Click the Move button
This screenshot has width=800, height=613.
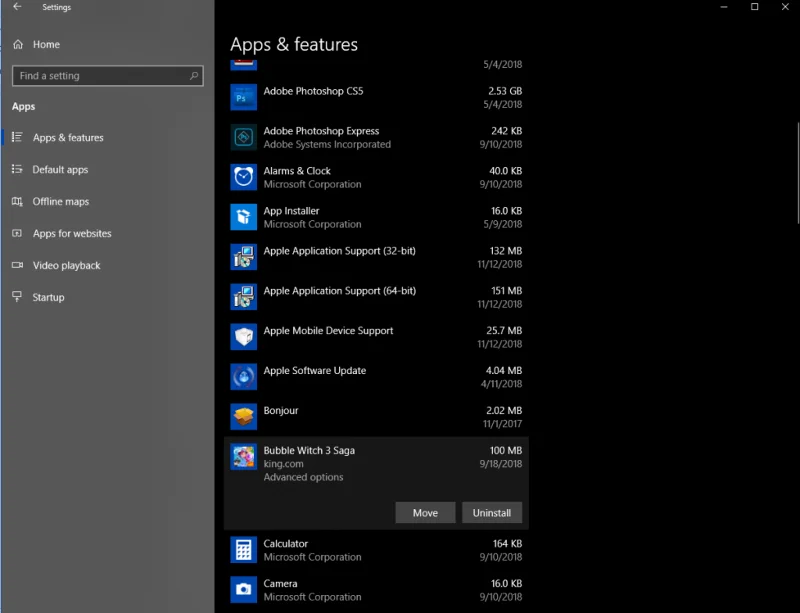(425, 512)
